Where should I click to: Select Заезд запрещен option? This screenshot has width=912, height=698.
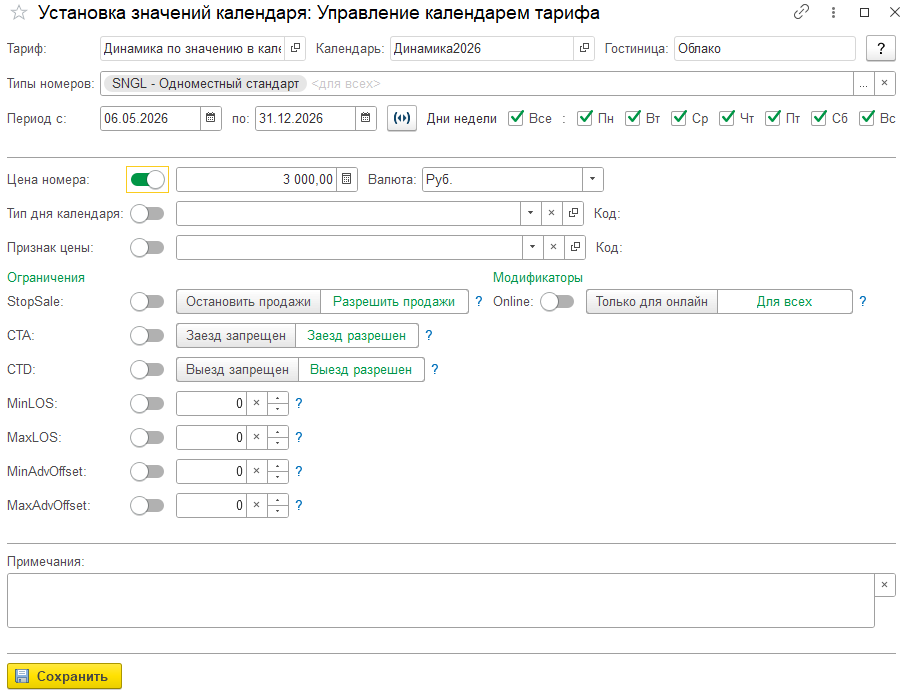click(x=236, y=336)
